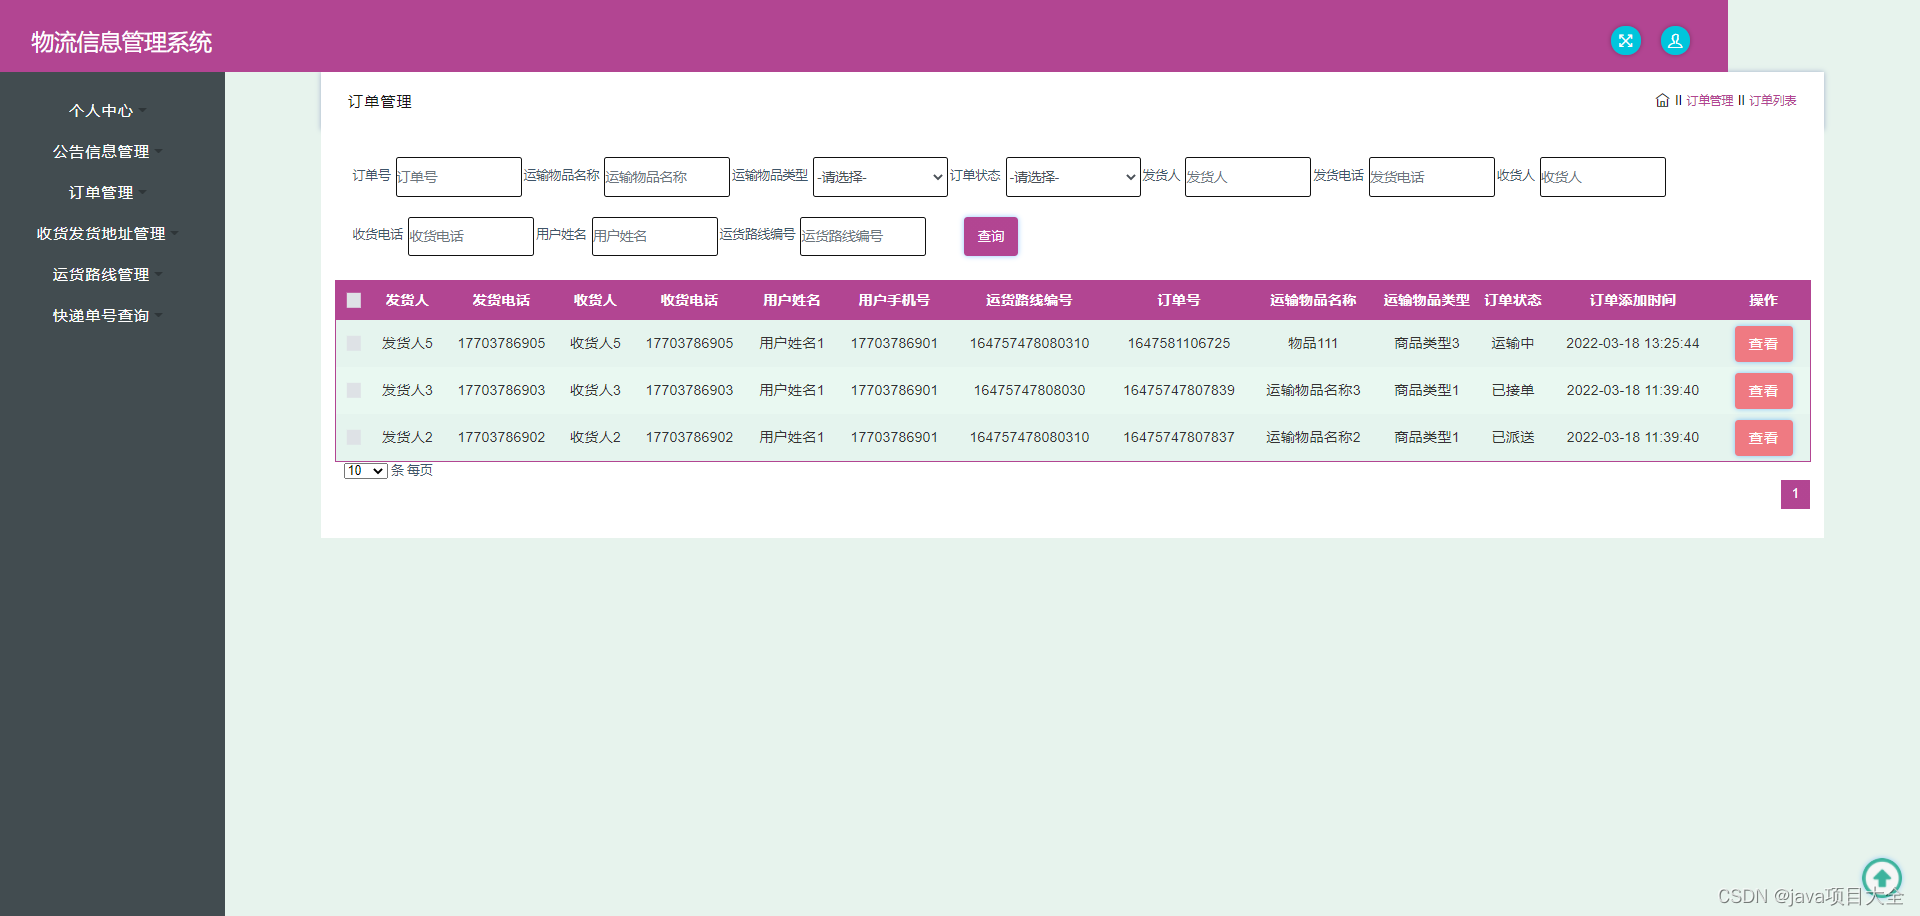The width and height of the screenshot is (1920, 916).
Task: Click the 运输物品名称 column header
Action: pos(1313,300)
